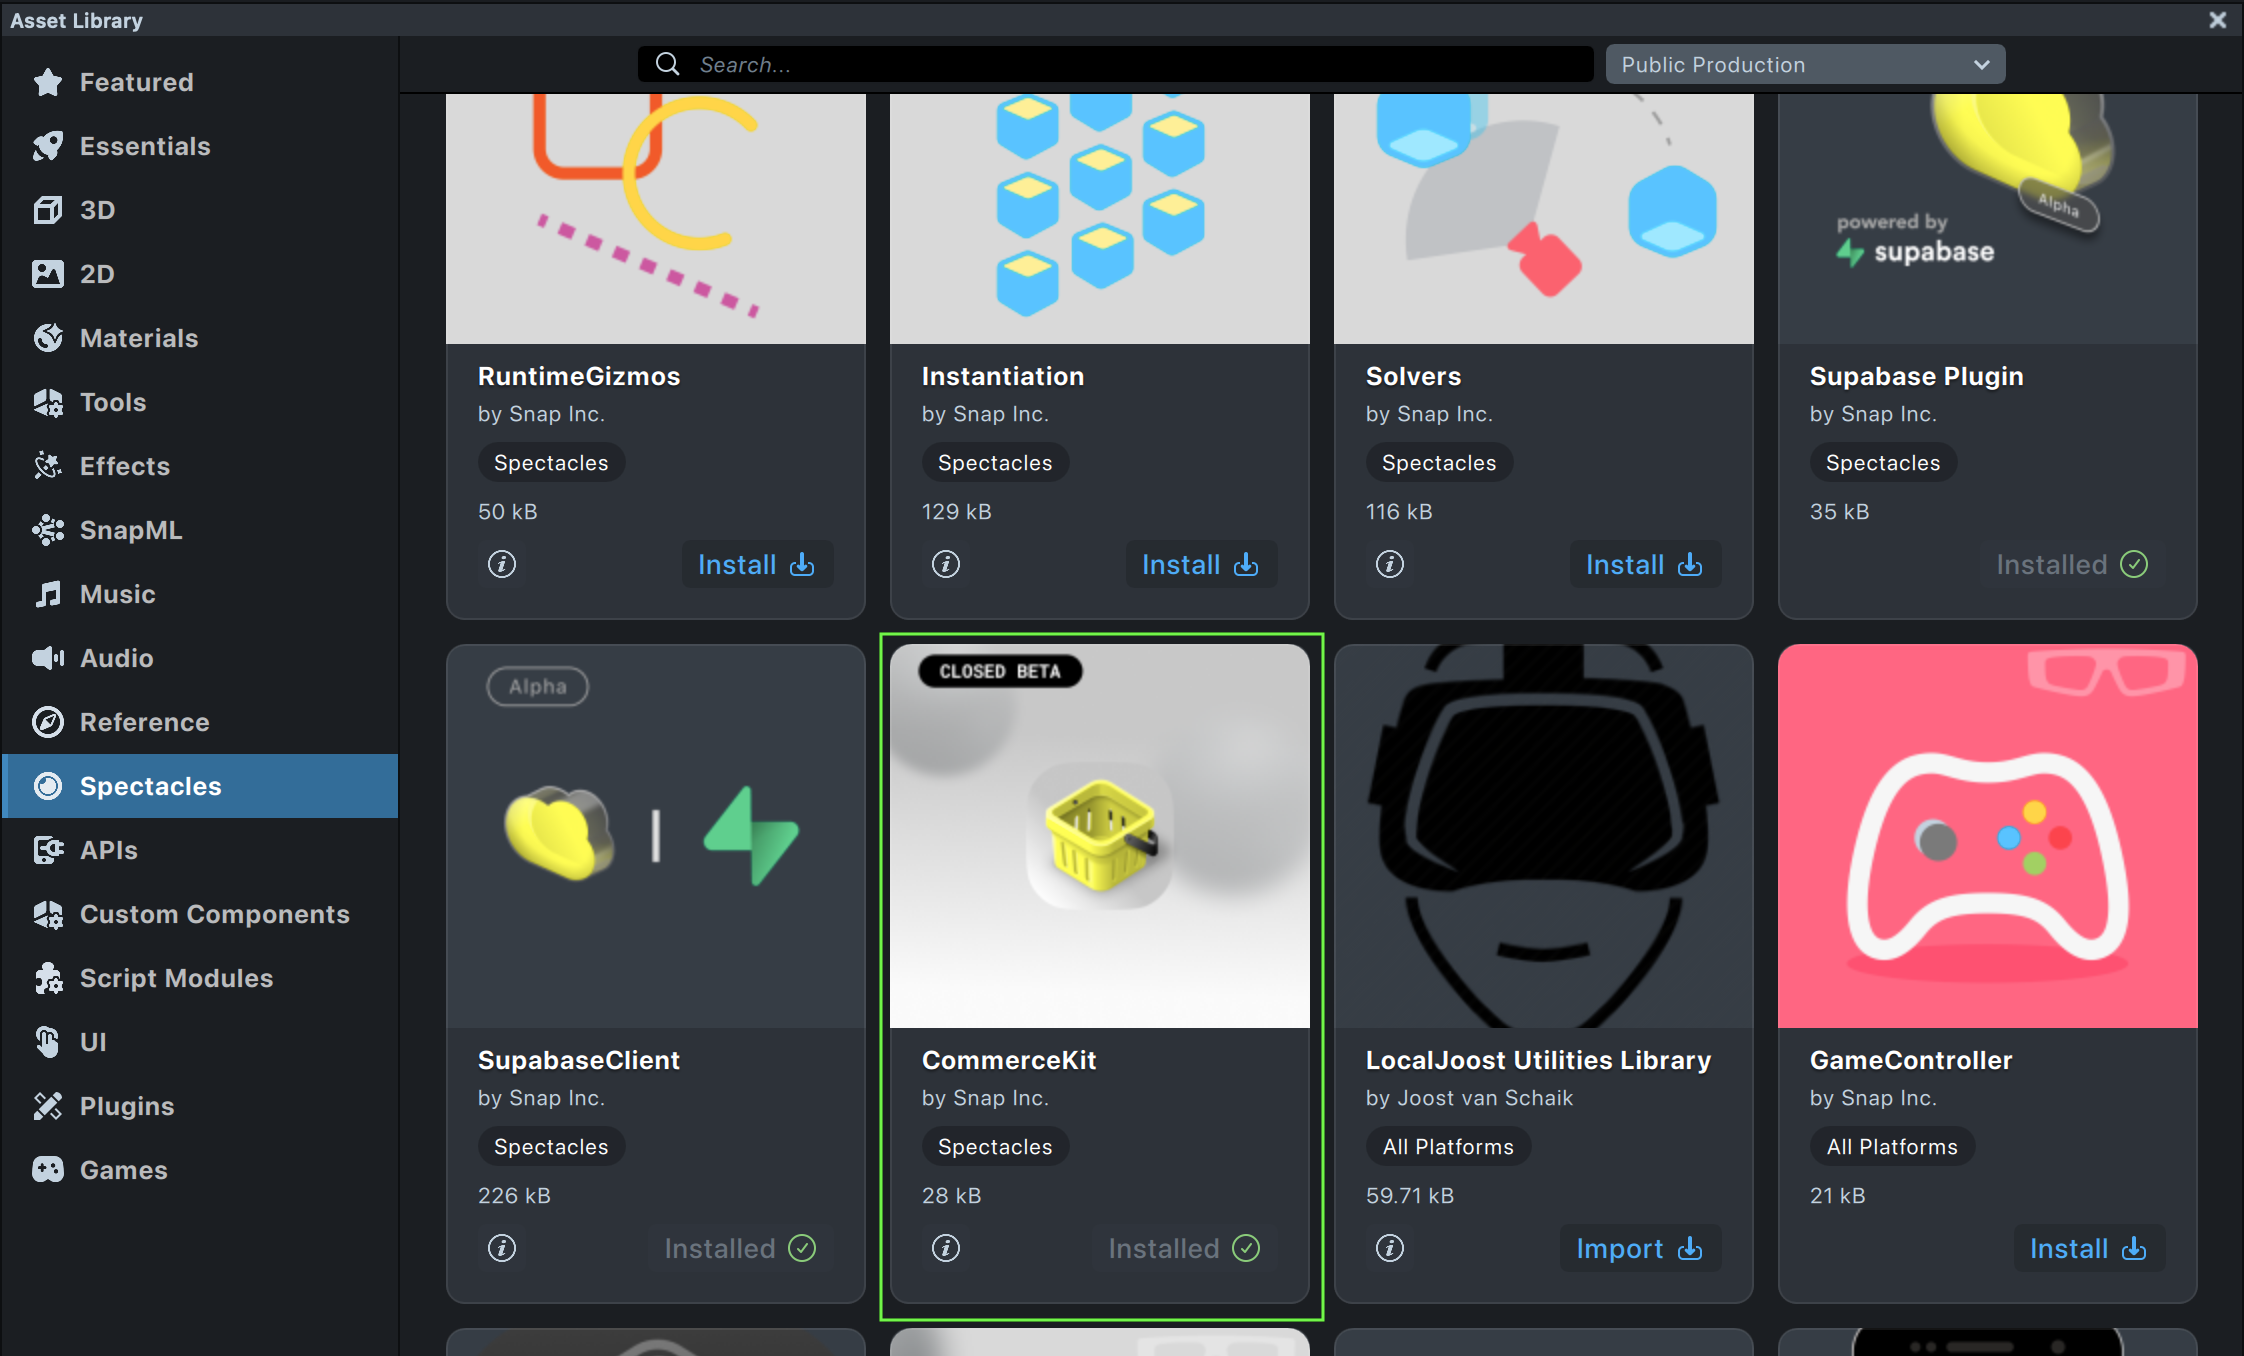Screen dimensions: 2244x1356
Task: Show info for the CommerceKit asset
Action: point(946,1248)
